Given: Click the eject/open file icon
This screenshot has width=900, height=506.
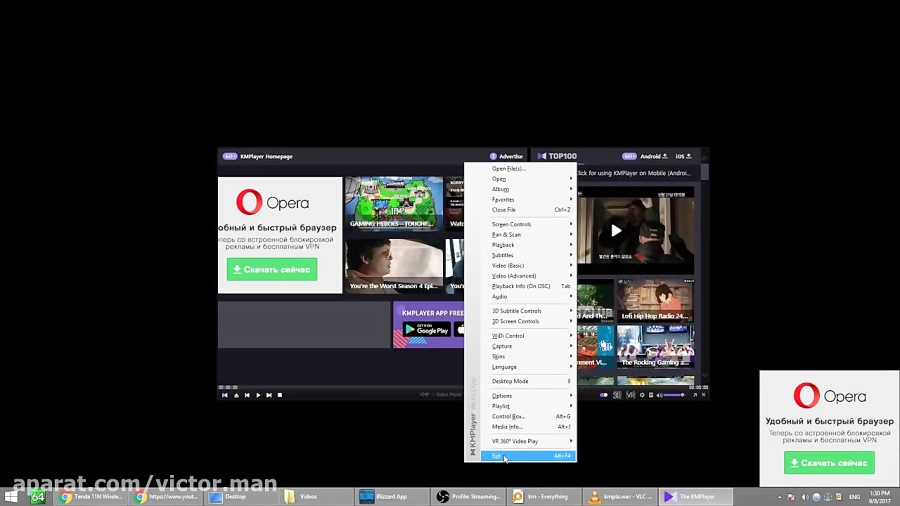Looking at the screenshot, I should [x=236, y=395].
